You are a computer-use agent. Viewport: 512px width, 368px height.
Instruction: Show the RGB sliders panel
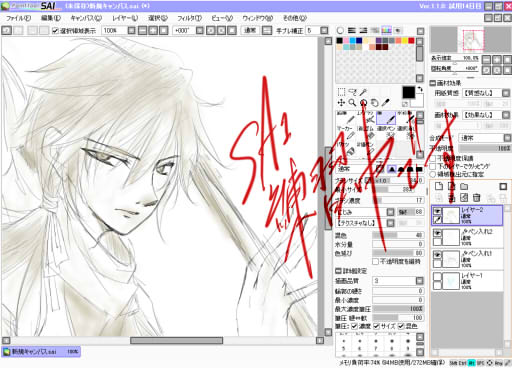[352, 31]
